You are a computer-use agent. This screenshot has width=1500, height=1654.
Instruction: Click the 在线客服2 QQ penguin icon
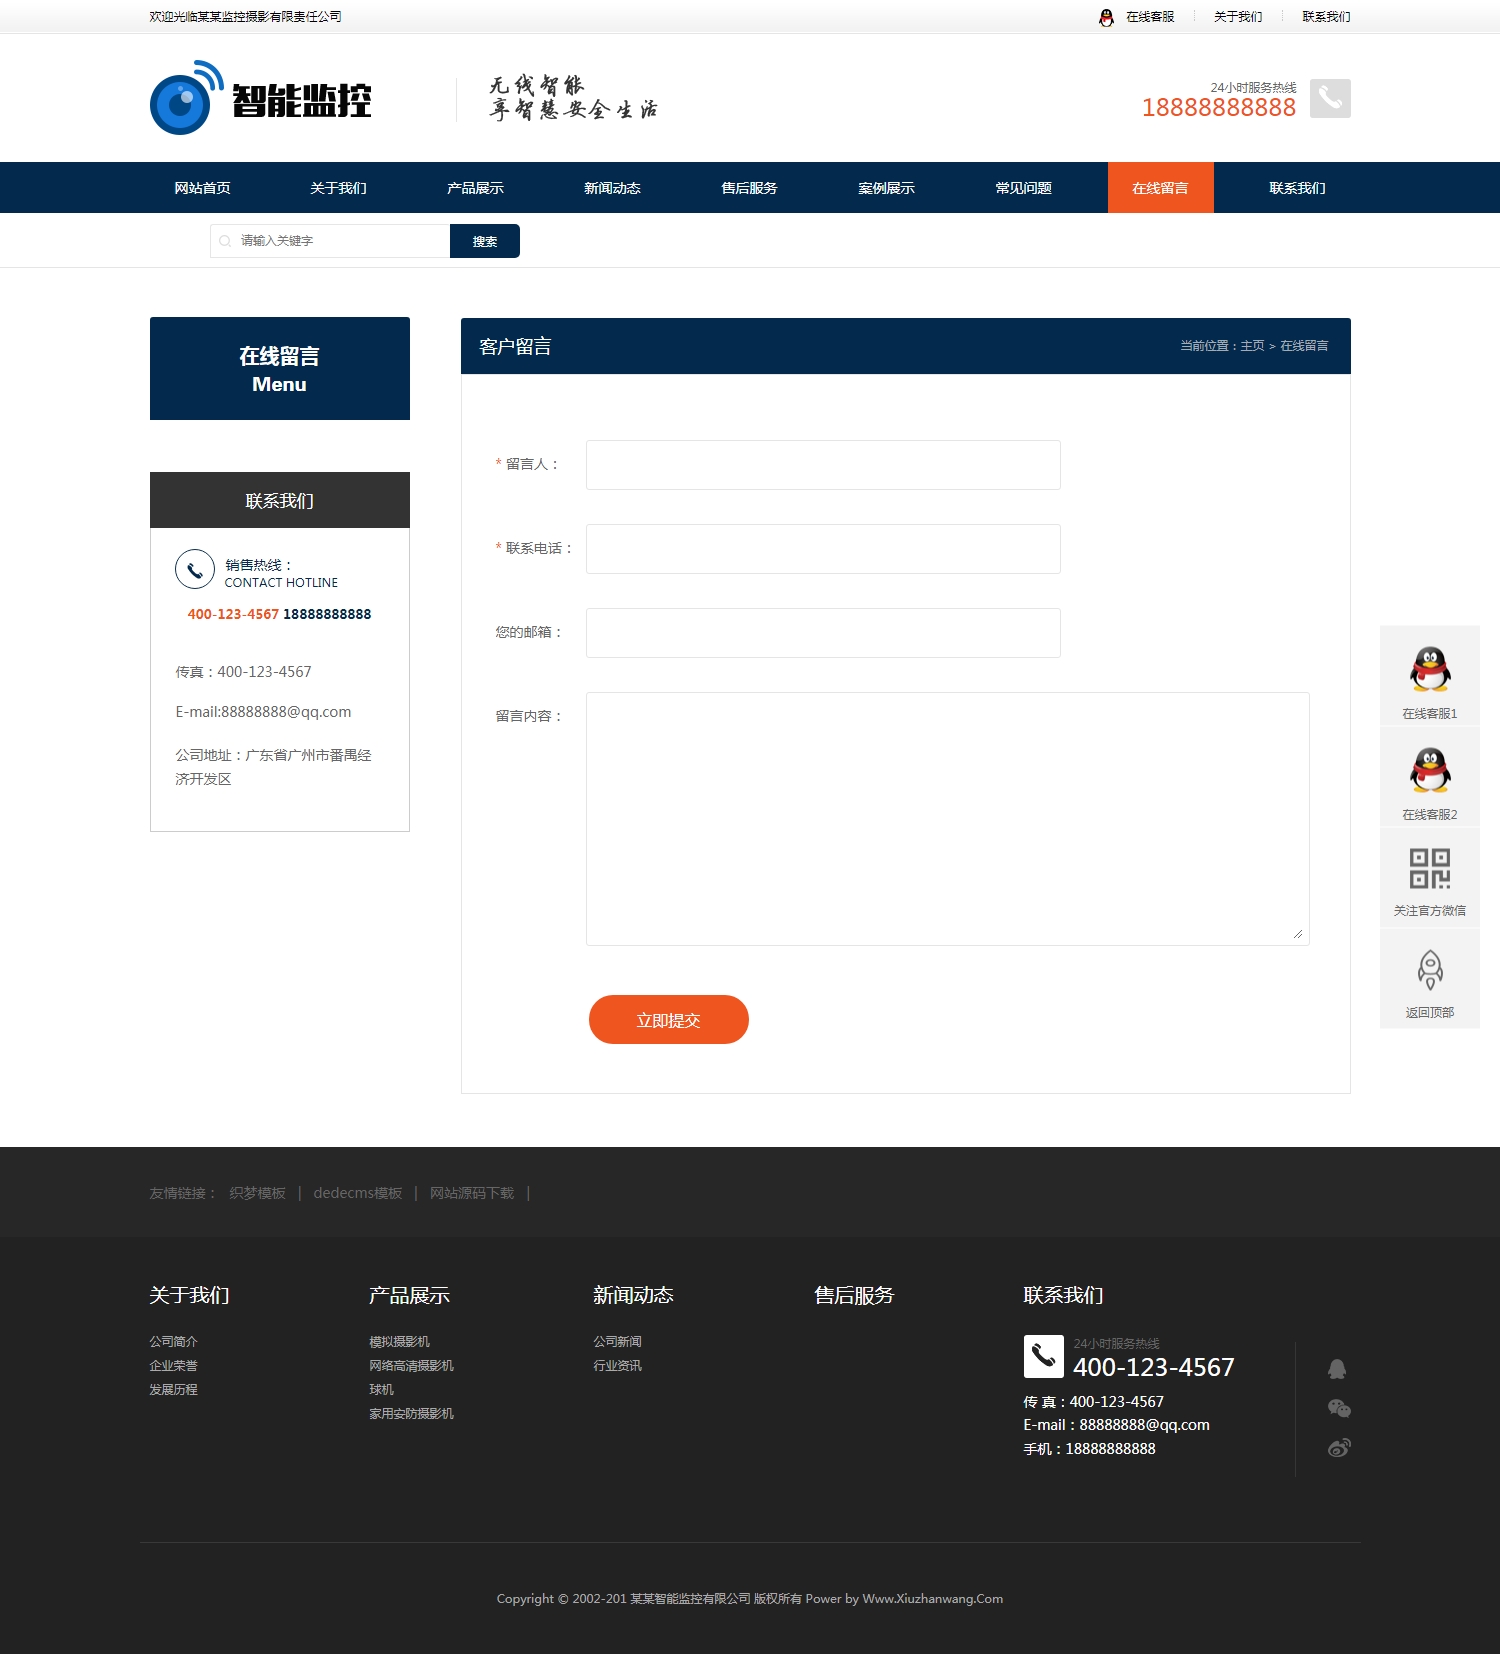coord(1430,771)
